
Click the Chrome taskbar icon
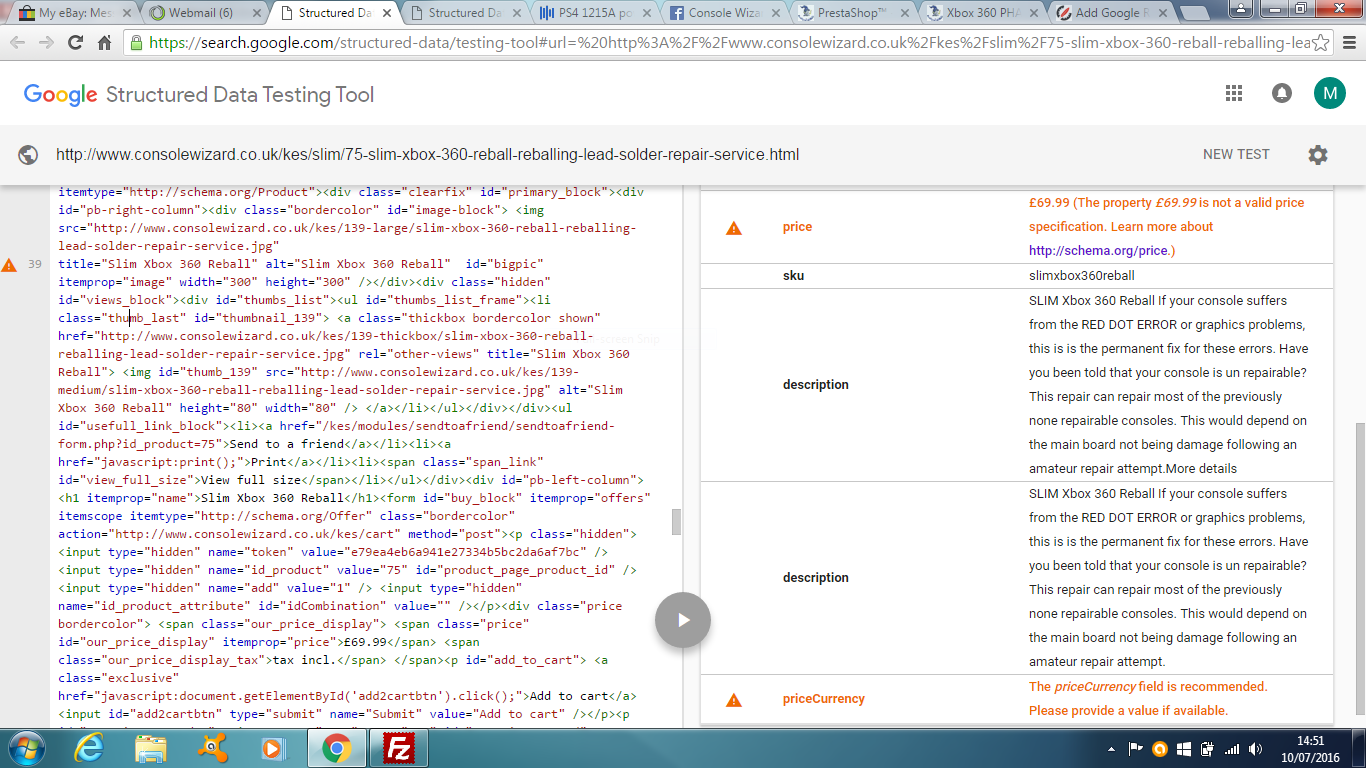click(x=335, y=748)
